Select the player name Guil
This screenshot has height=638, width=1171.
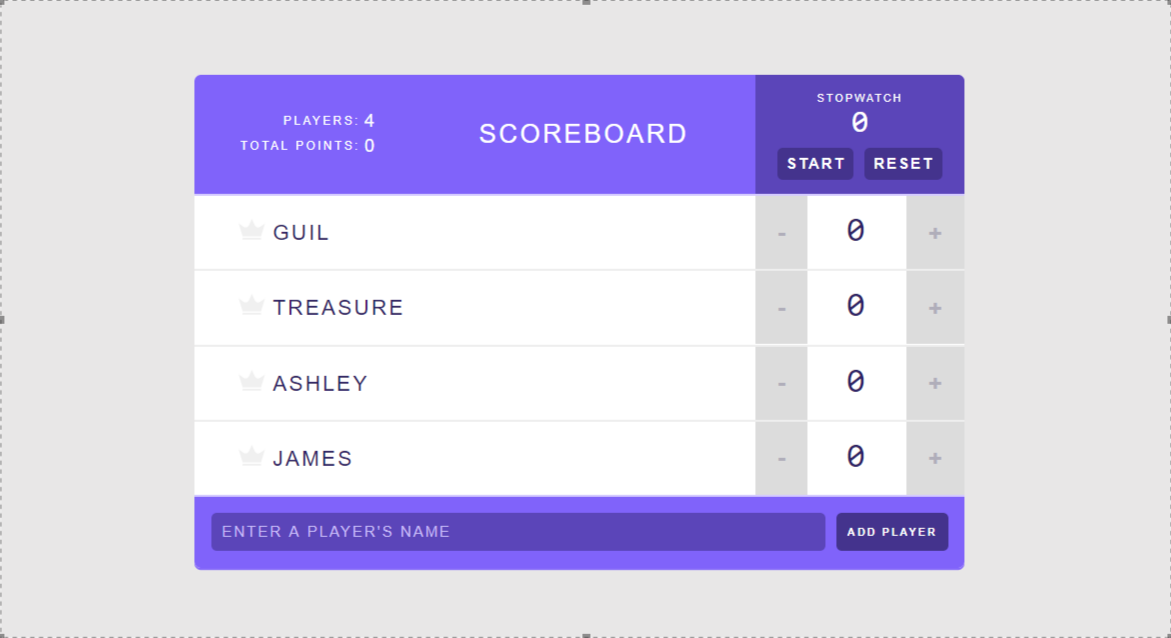tap(300, 232)
